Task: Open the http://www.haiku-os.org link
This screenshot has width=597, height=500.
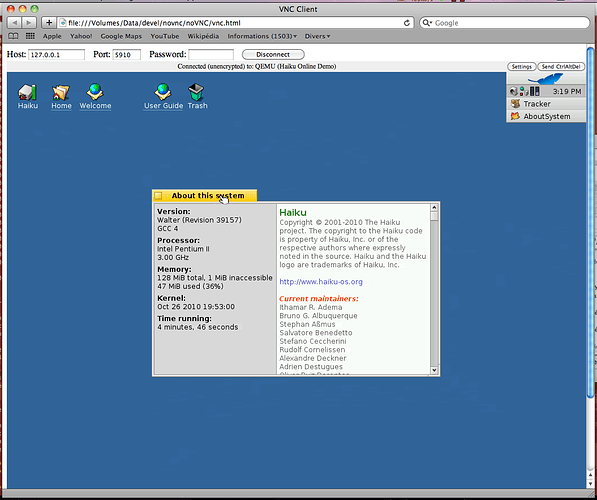Action: coord(321,282)
